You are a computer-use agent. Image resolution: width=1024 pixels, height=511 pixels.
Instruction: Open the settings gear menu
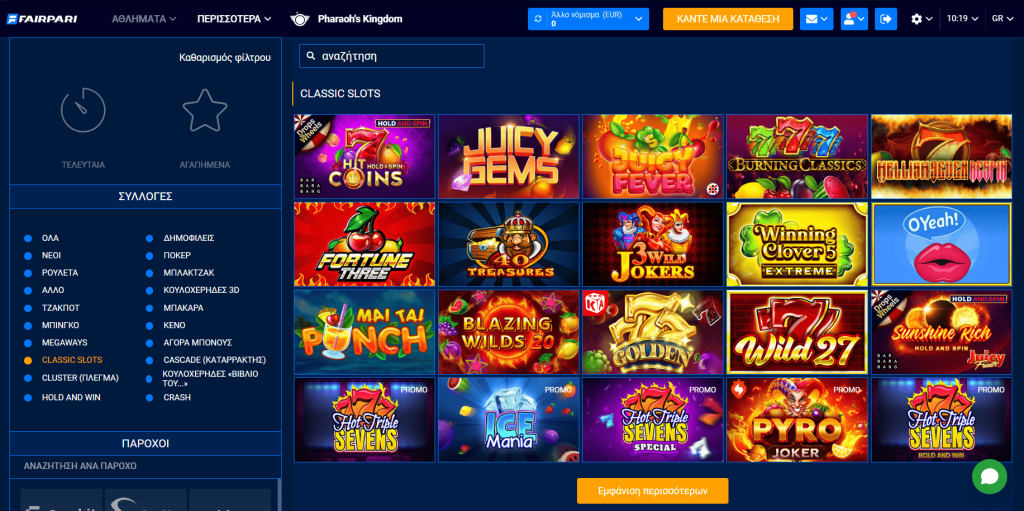tap(921, 19)
